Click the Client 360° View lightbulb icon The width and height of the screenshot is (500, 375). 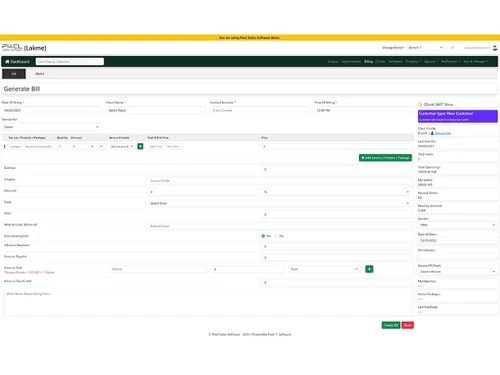tap(420, 104)
